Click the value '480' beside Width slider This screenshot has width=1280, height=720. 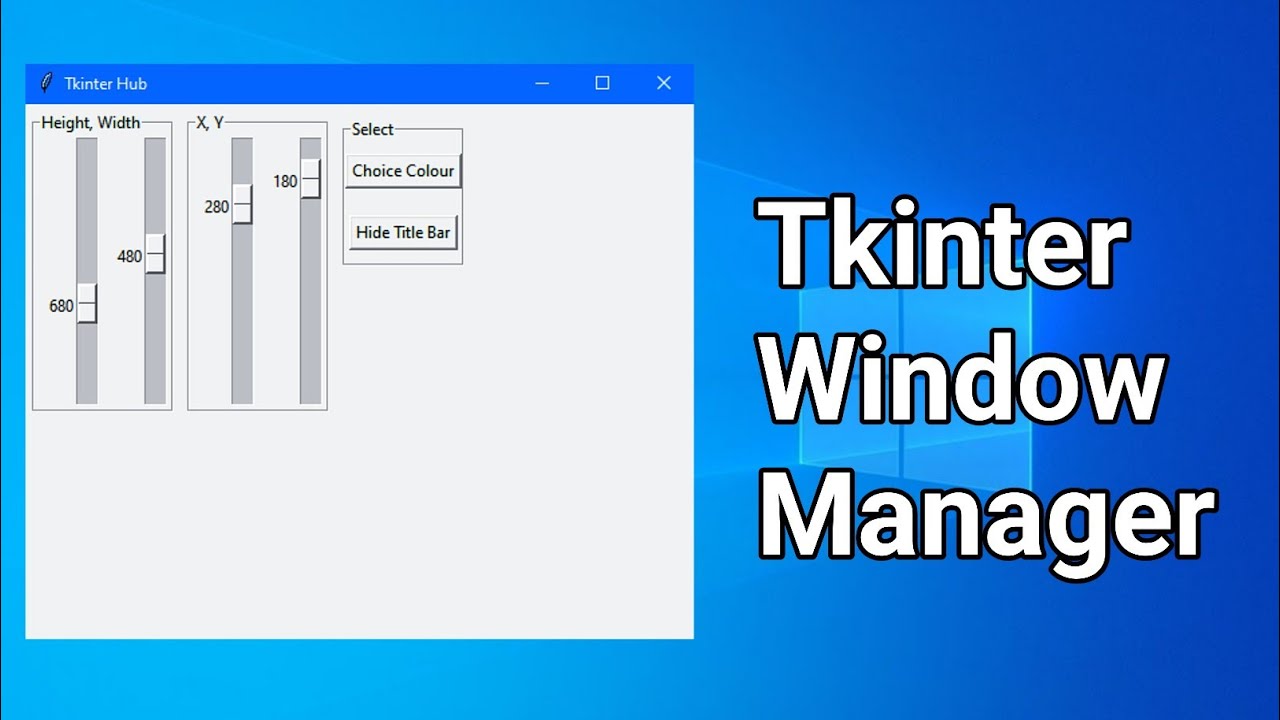point(130,256)
